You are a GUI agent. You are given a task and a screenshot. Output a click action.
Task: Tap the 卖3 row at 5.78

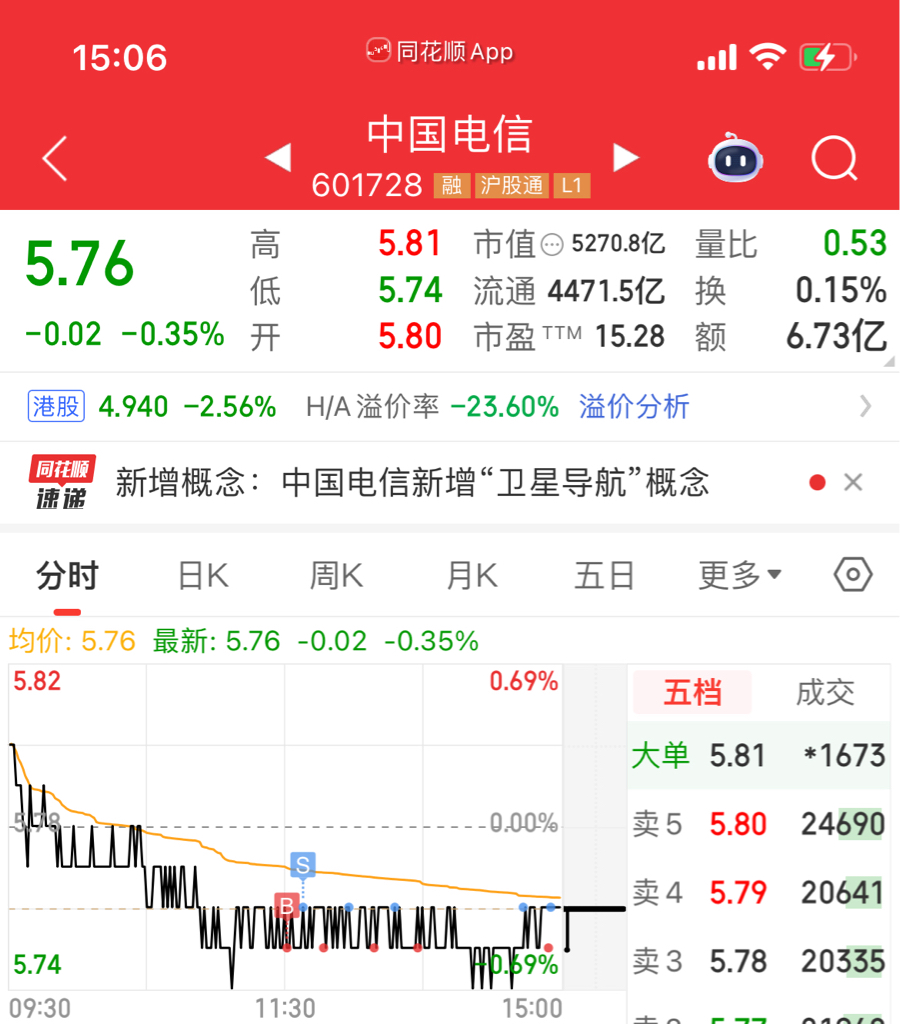click(x=758, y=961)
